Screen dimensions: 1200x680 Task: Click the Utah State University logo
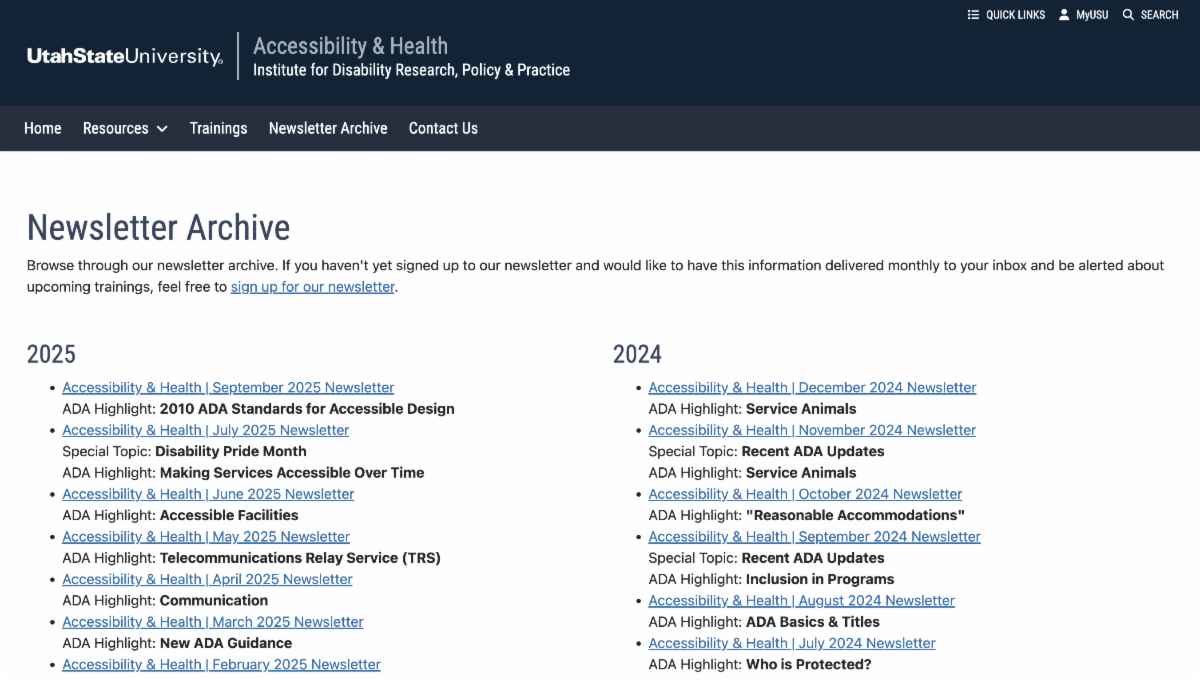click(125, 56)
